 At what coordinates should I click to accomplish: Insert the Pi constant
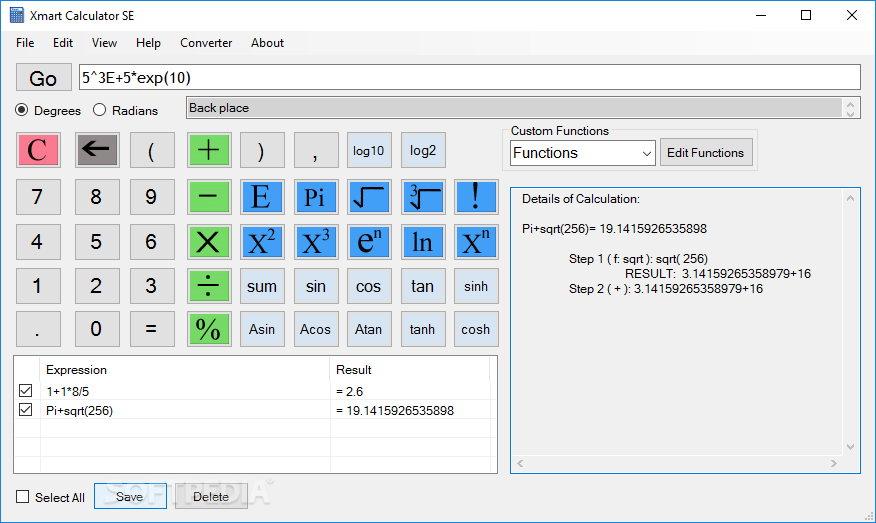[316, 197]
